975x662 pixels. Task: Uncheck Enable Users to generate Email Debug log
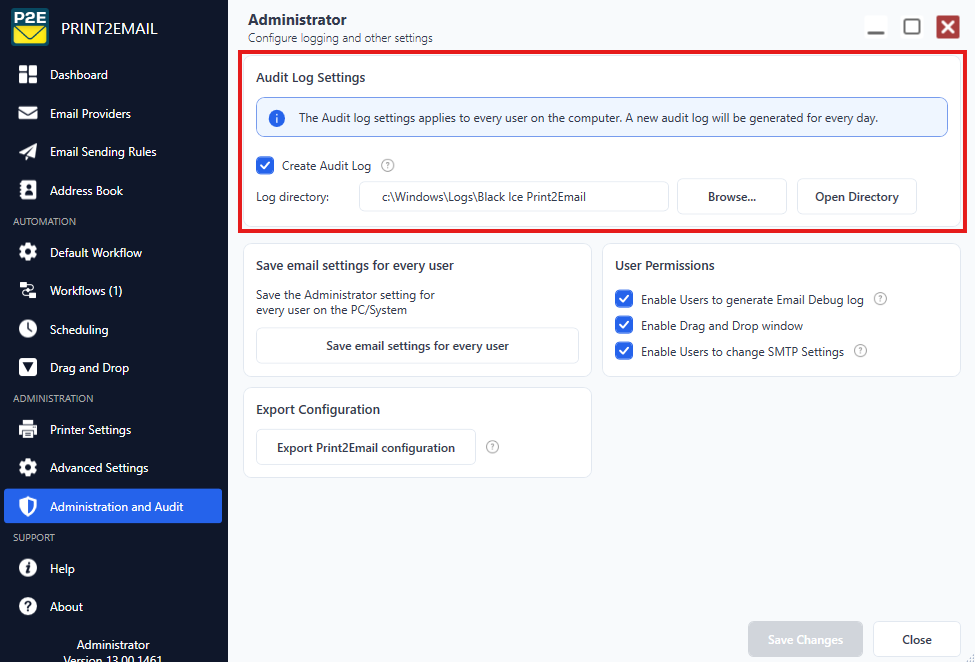(x=624, y=299)
